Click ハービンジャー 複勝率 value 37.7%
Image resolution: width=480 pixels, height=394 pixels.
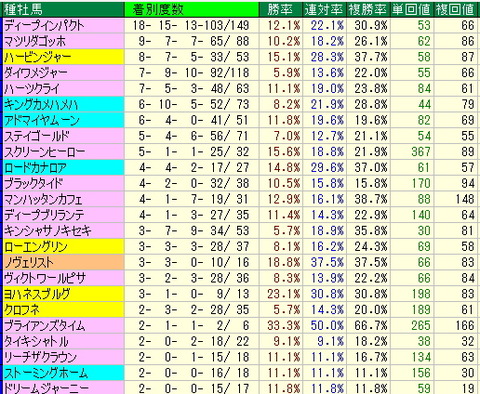point(371,57)
